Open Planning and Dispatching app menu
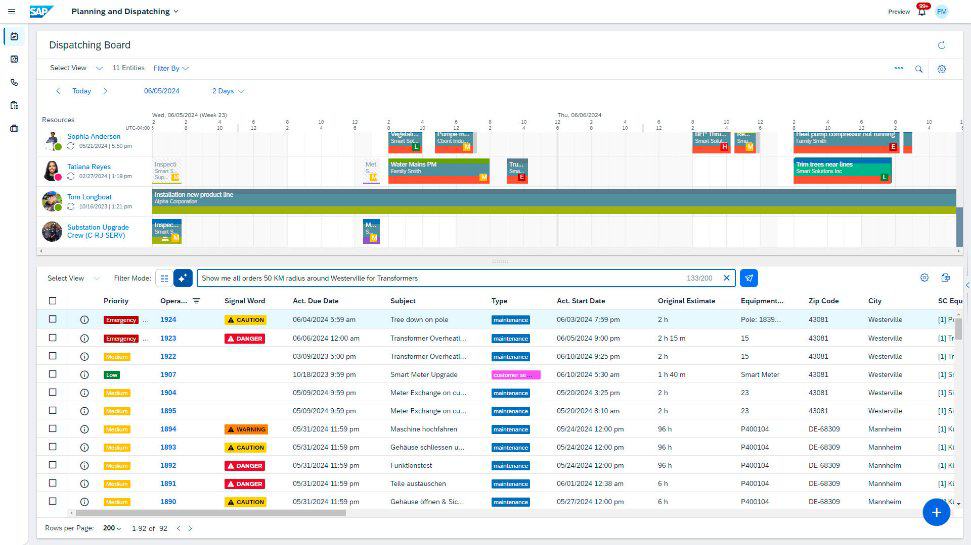Viewport: 971px width, 545px height. [x=125, y=11]
